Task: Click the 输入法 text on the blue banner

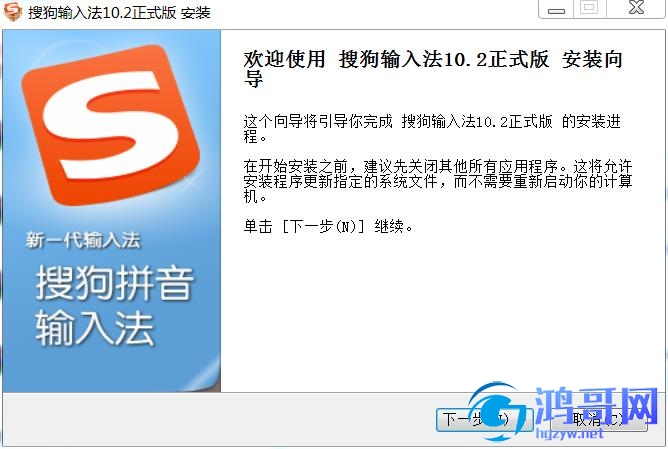Action: coord(95,327)
